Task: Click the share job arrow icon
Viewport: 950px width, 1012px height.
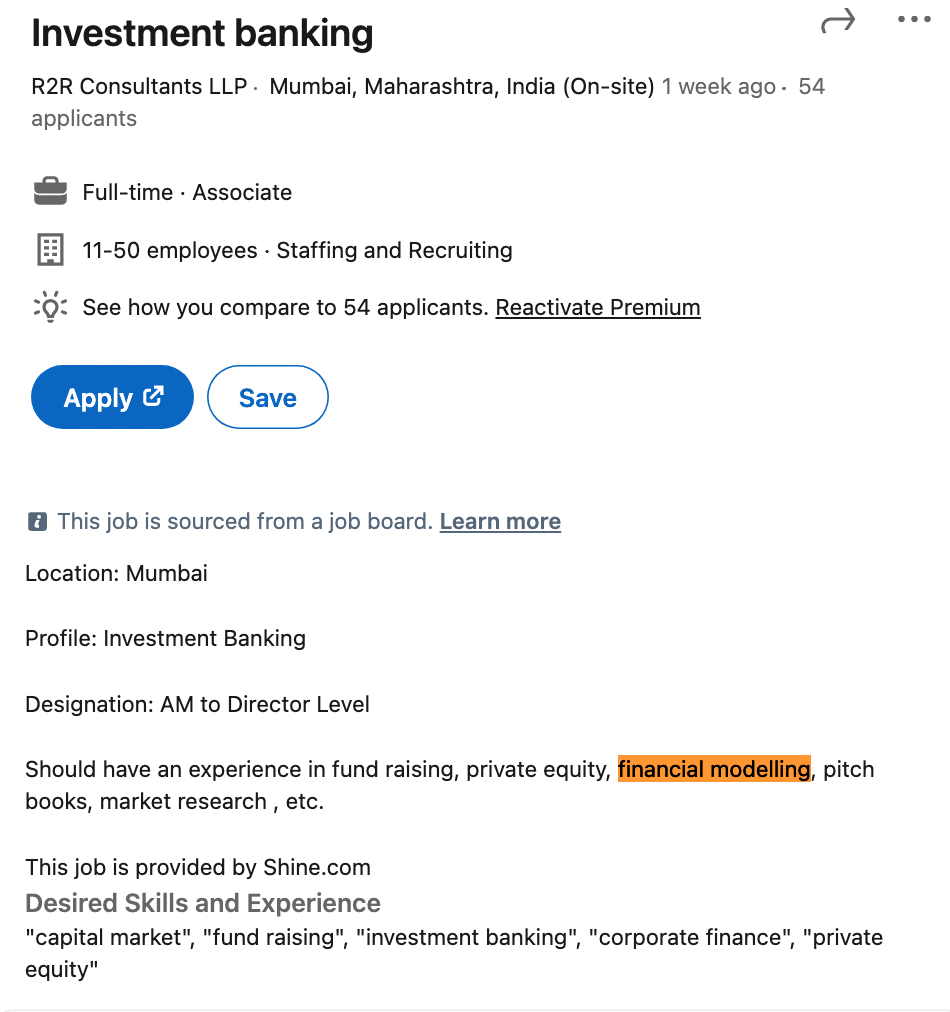Action: [838, 21]
